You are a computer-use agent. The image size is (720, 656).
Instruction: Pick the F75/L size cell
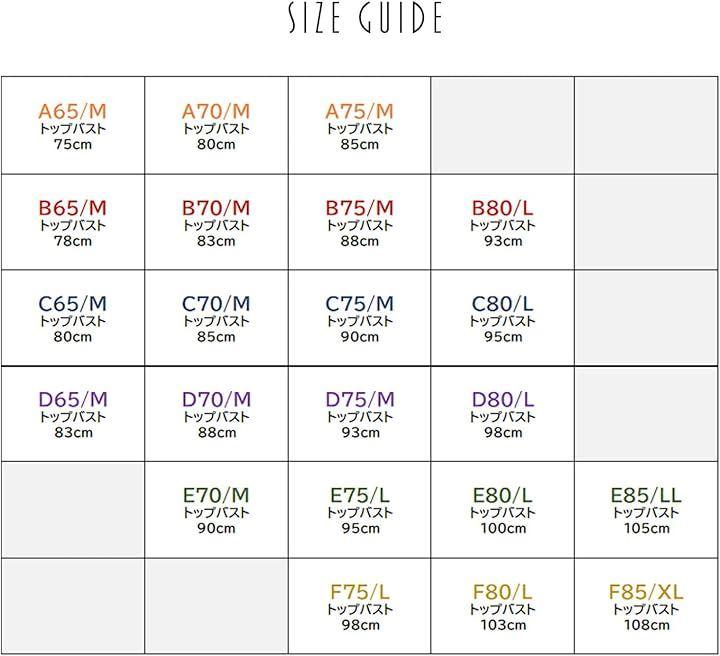pos(360,606)
